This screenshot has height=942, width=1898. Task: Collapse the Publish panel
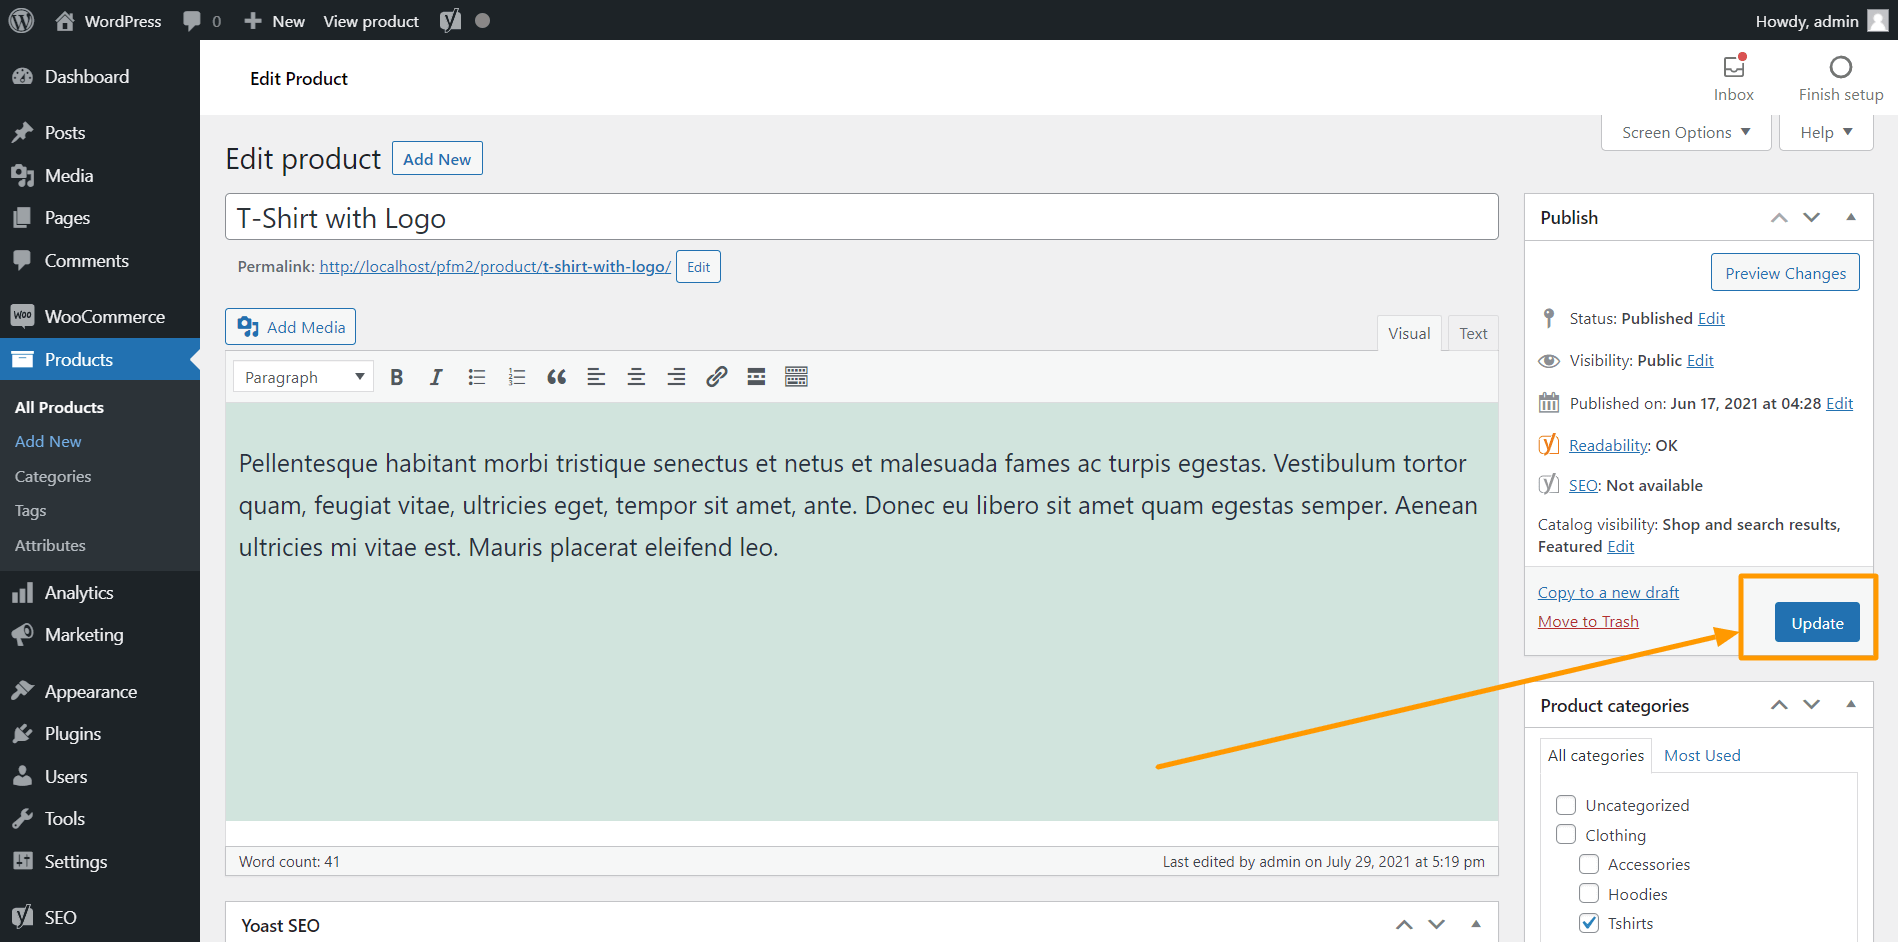pyautogui.click(x=1851, y=217)
